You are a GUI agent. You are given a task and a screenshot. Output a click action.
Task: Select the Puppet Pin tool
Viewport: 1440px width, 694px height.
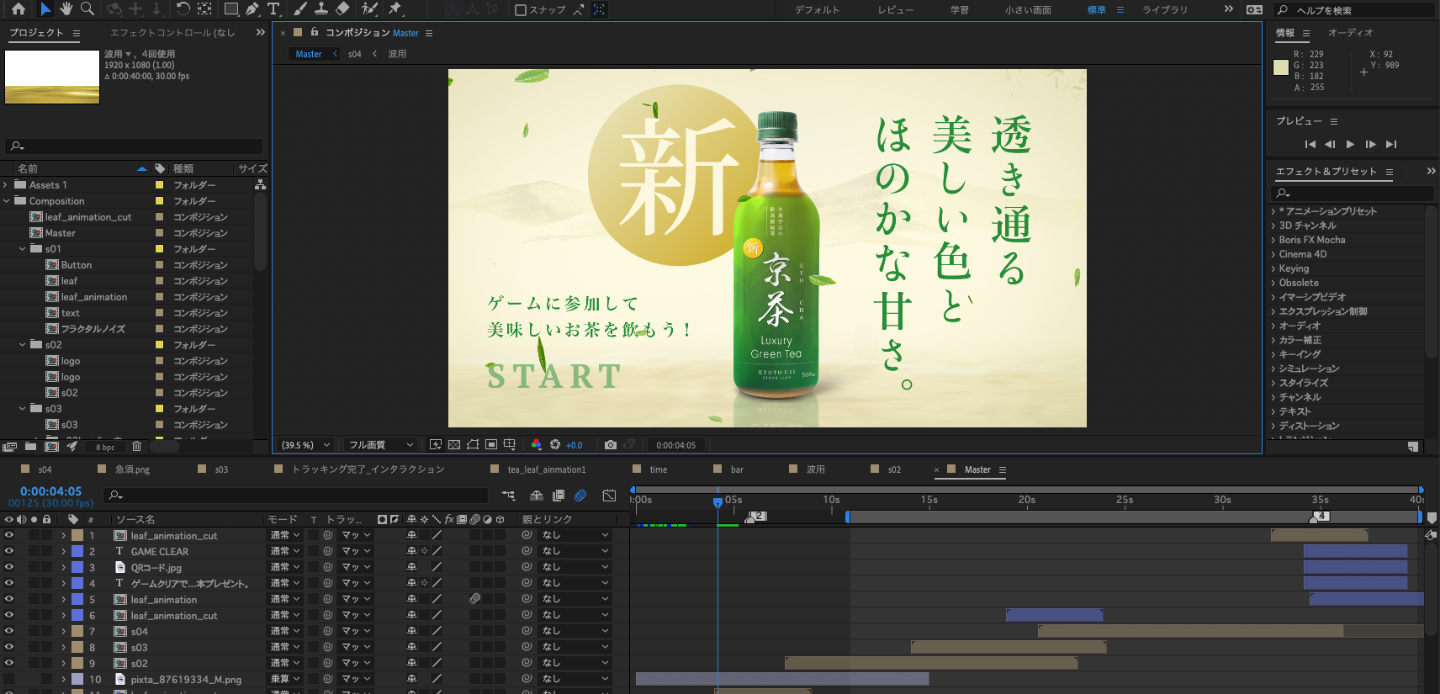[395, 9]
